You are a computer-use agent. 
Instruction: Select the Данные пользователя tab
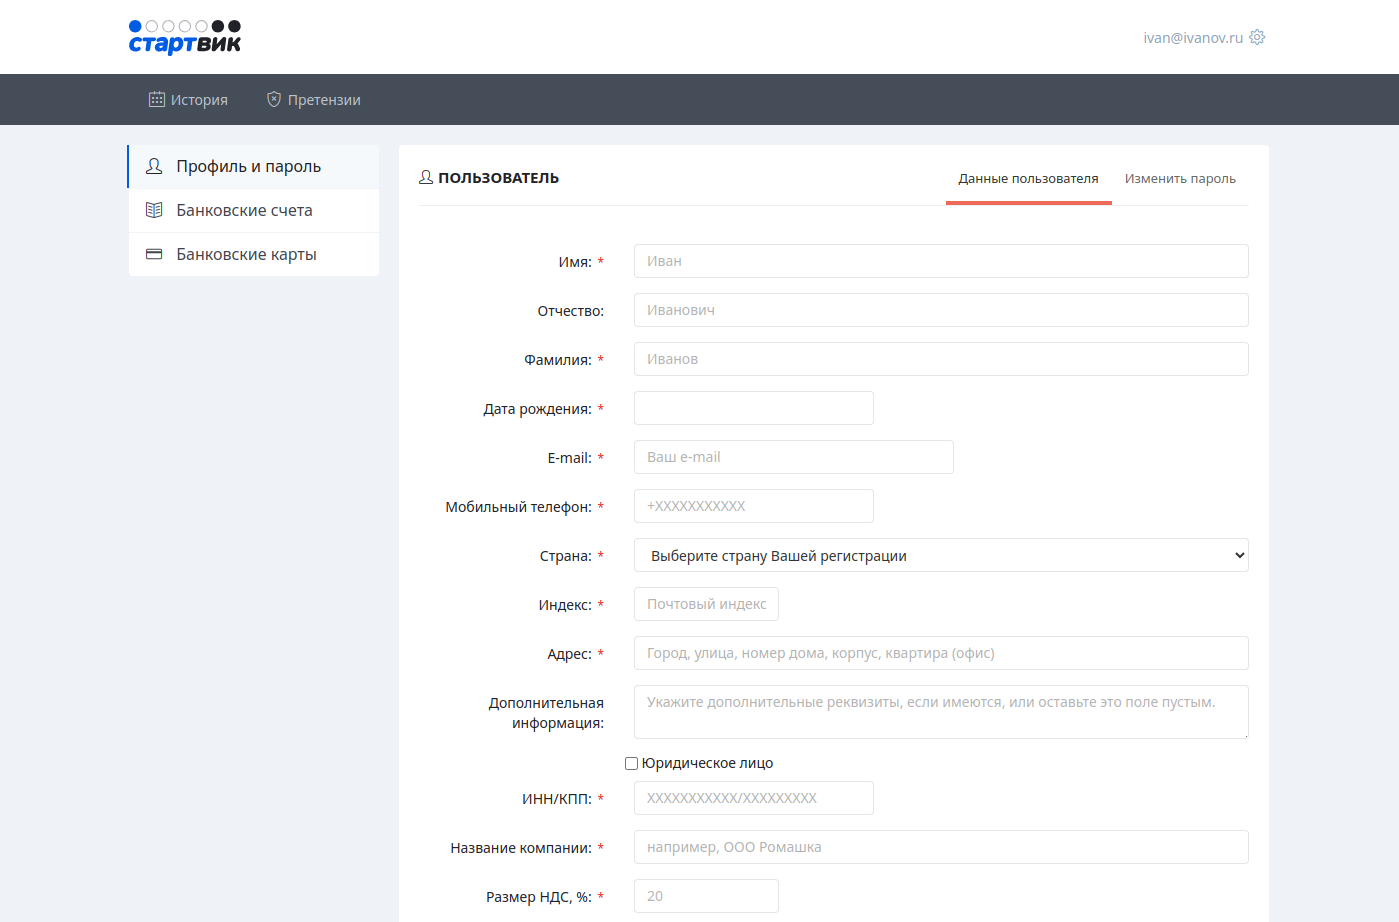pos(1028,179)
